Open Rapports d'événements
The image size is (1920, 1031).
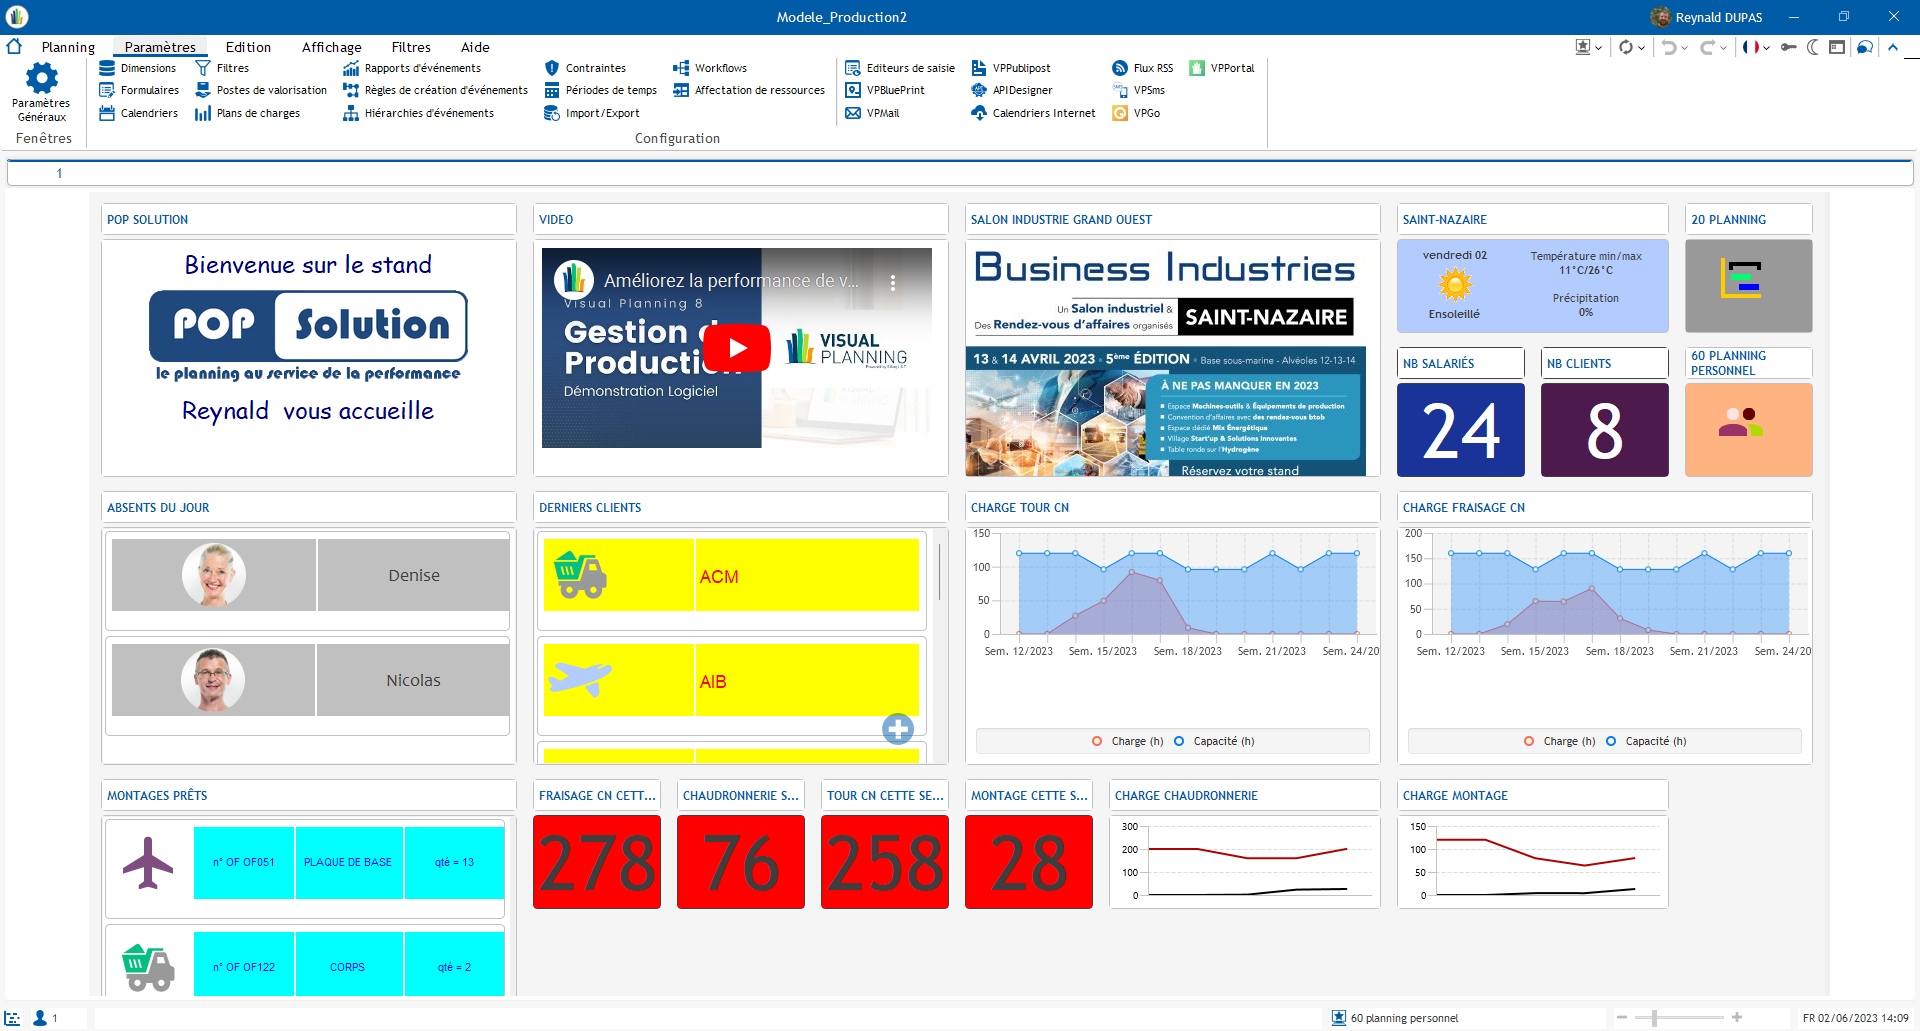(412, 68)
